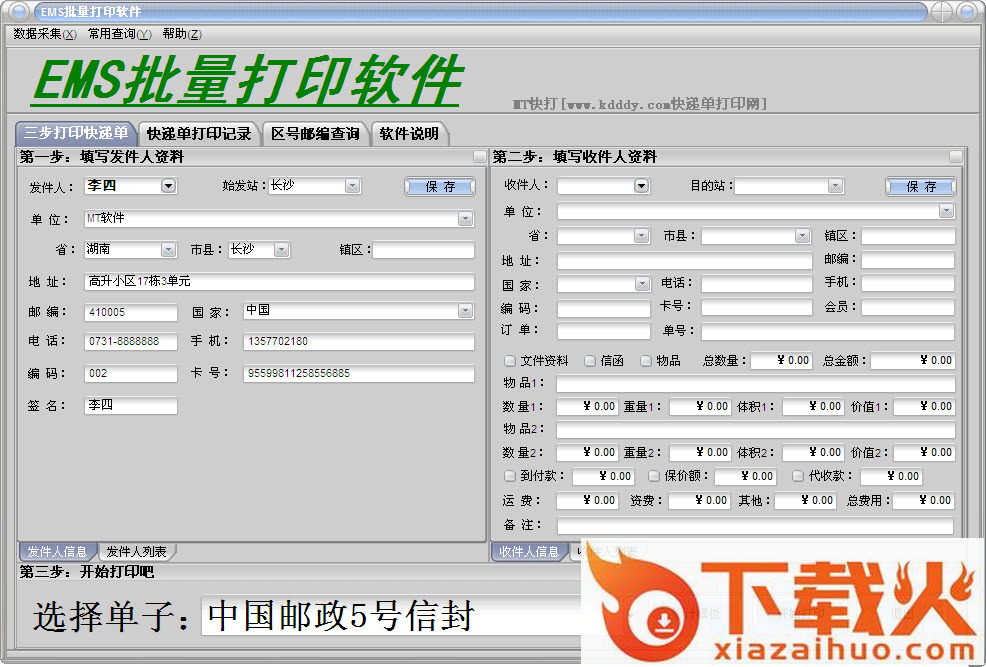Focus the 总费用 amount field

pos(924,500)
